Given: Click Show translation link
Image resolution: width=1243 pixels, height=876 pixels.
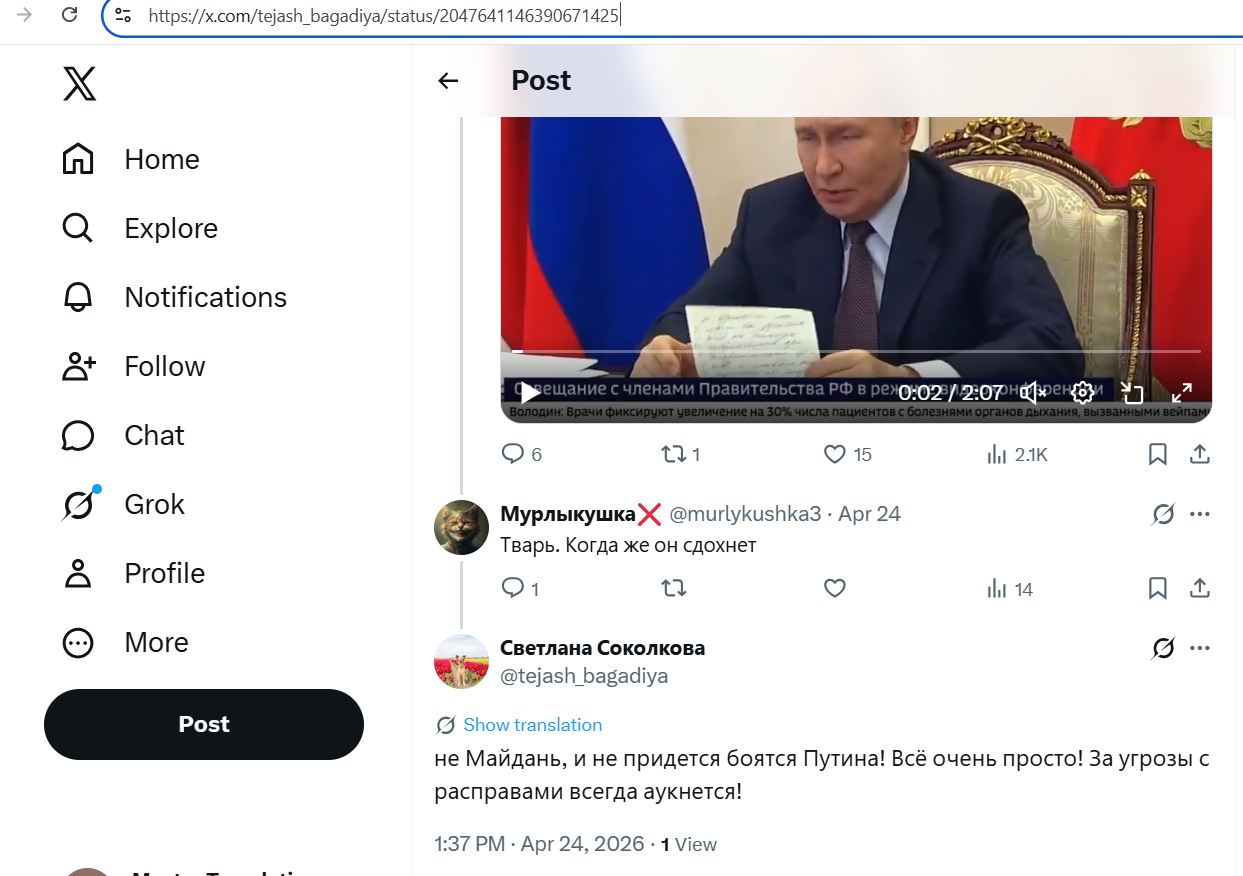Looking at the screenshot, I should click(x=532, y=725).
